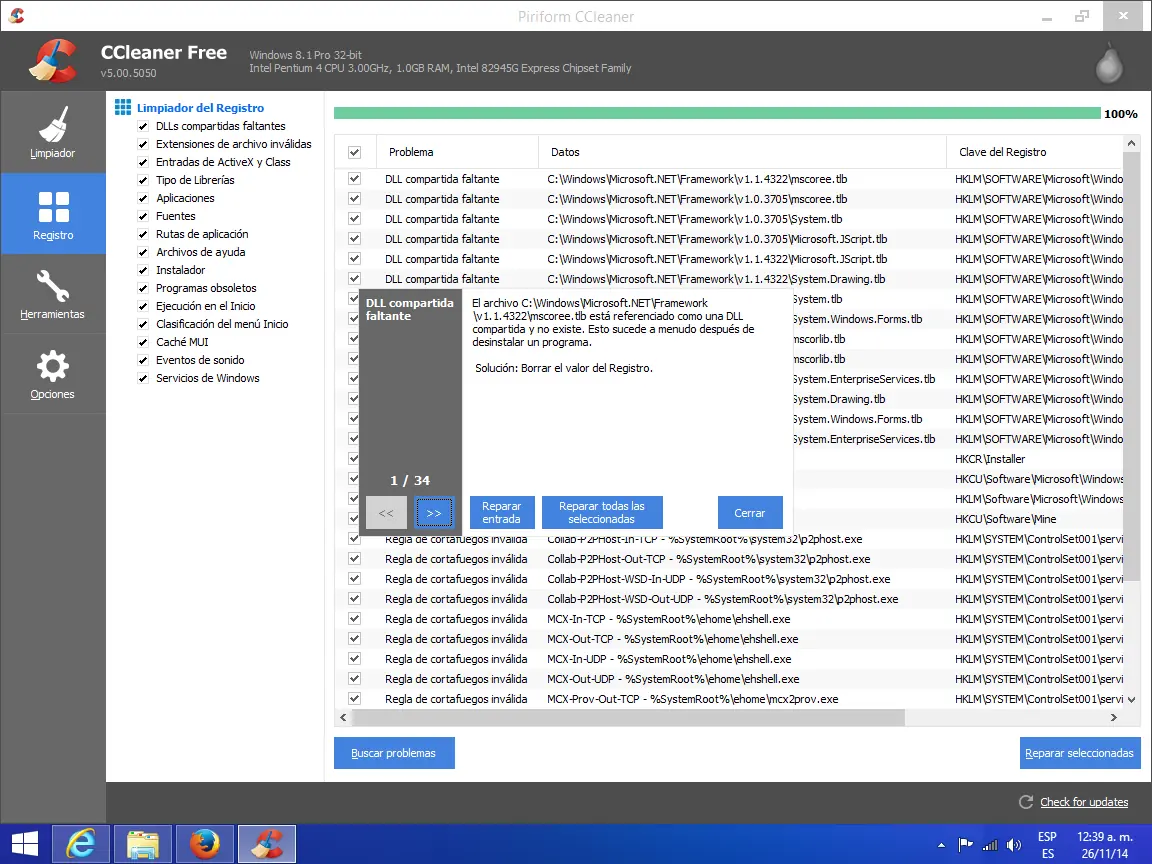This screenshot has height=864, width=1152.
Task: Disable the Servicios de Windows scan option
Action: tap(144, 378)
